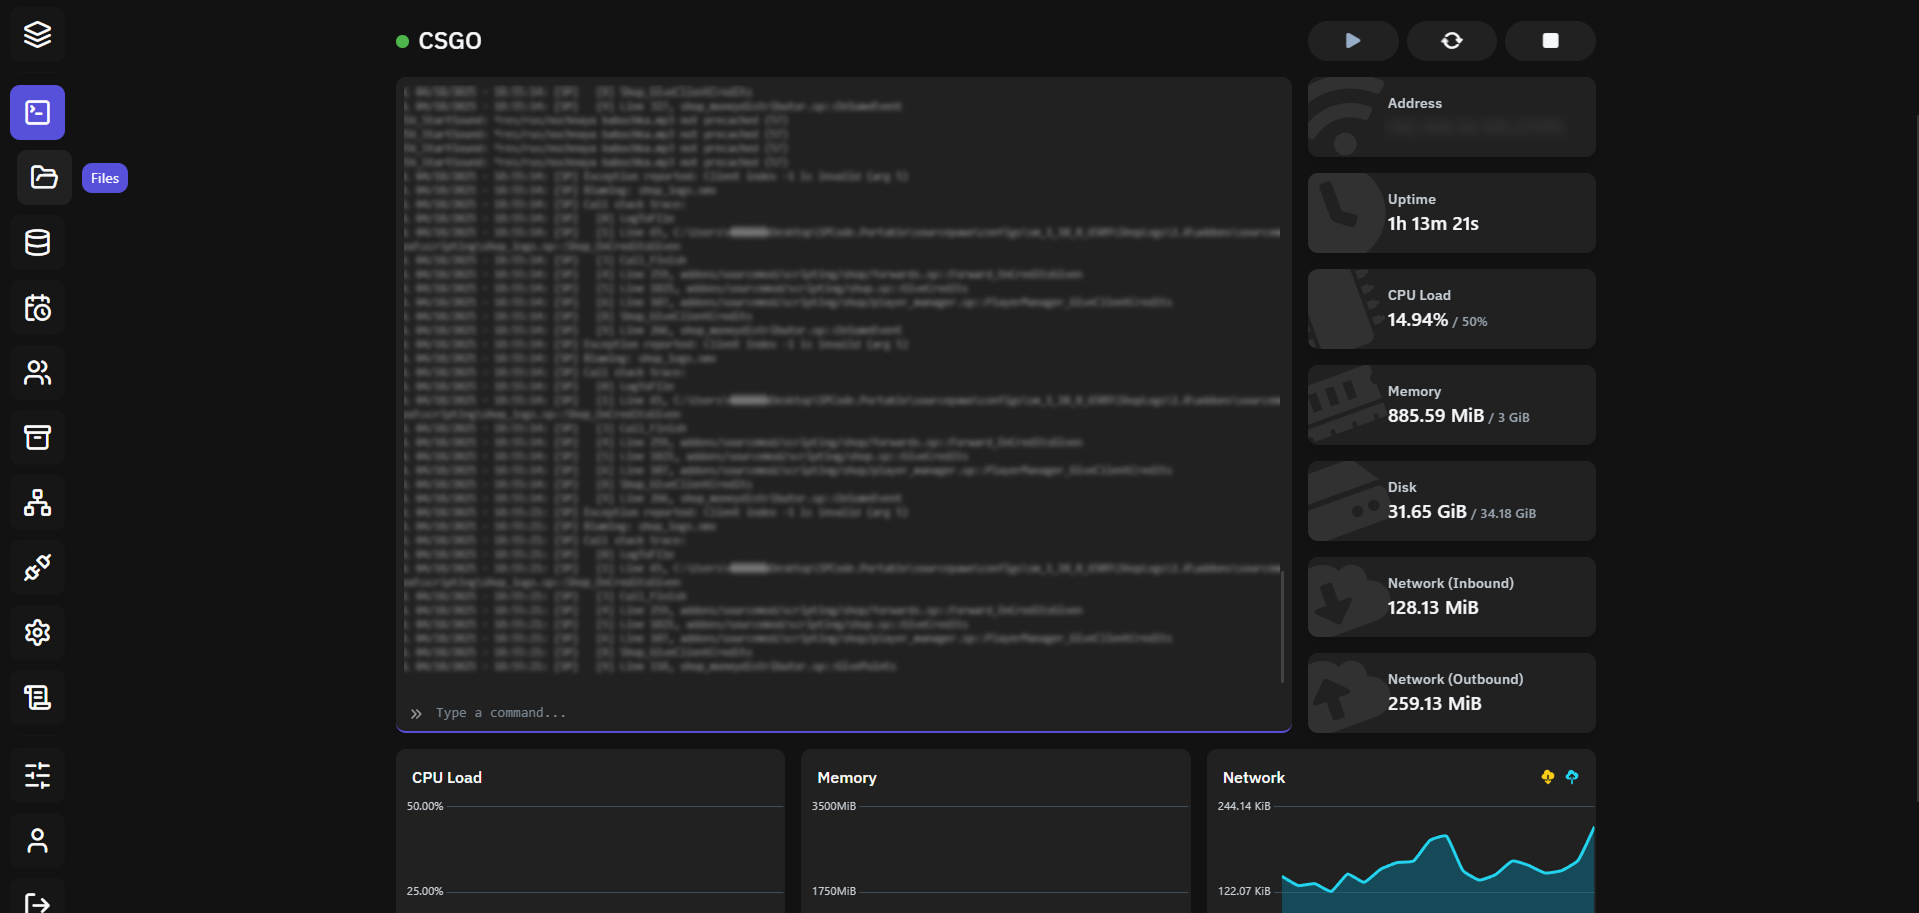This screenshot has height=913, width=1919.
Task: Click the panel logo in the sidebar
Action: [x=37, y=35]
